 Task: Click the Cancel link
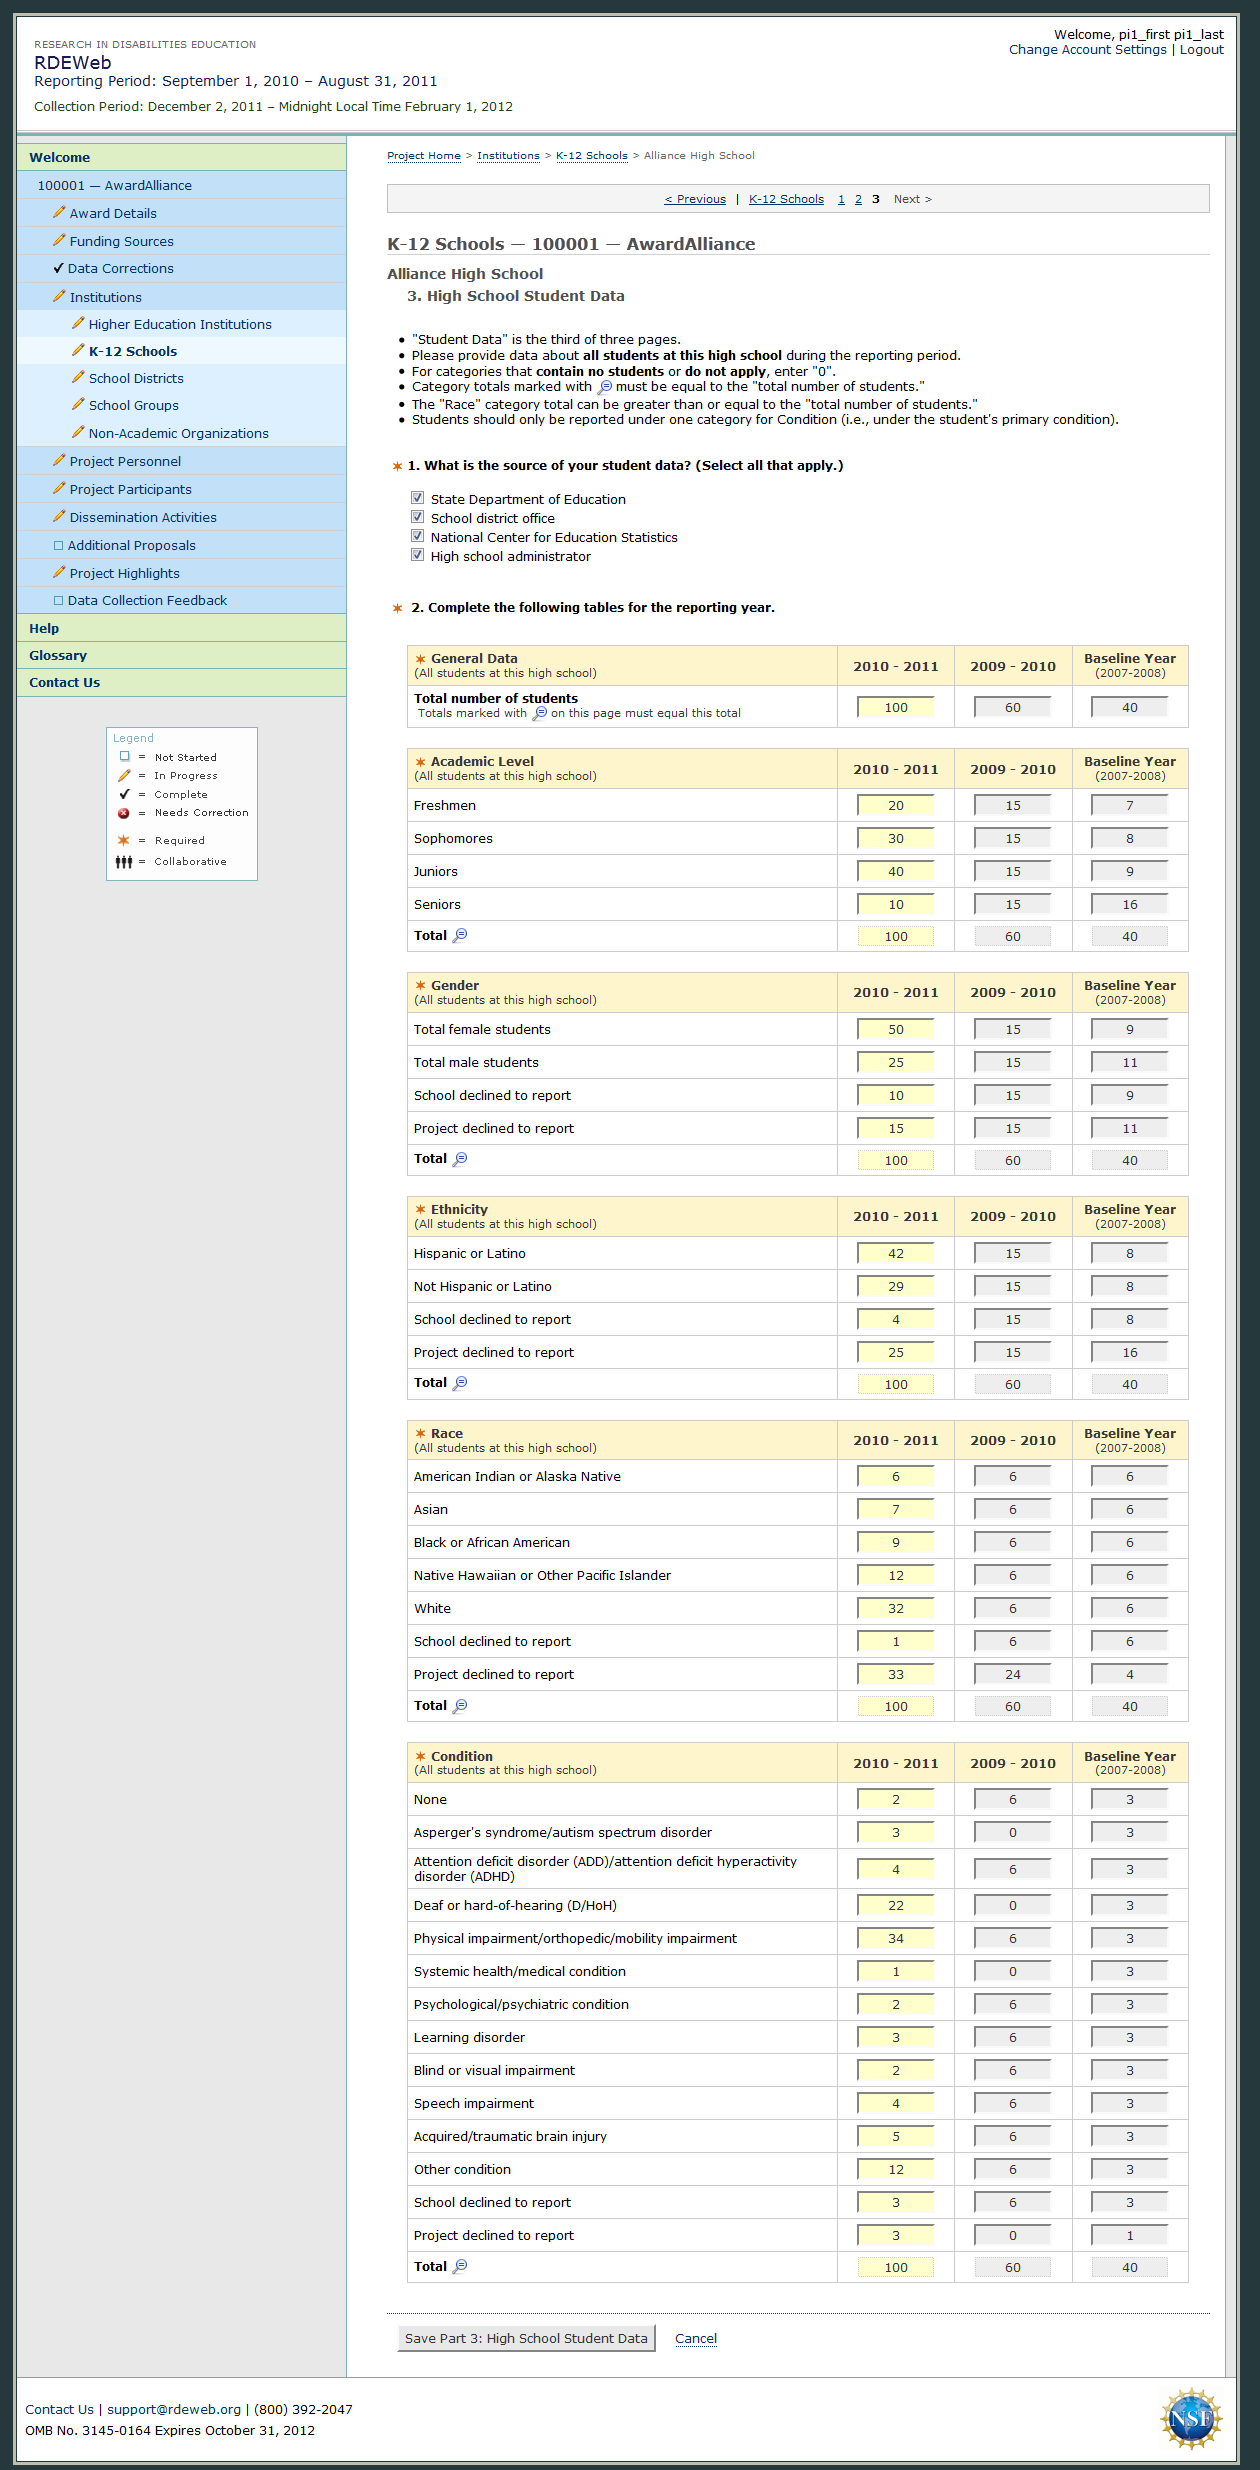click(696, 2338)
